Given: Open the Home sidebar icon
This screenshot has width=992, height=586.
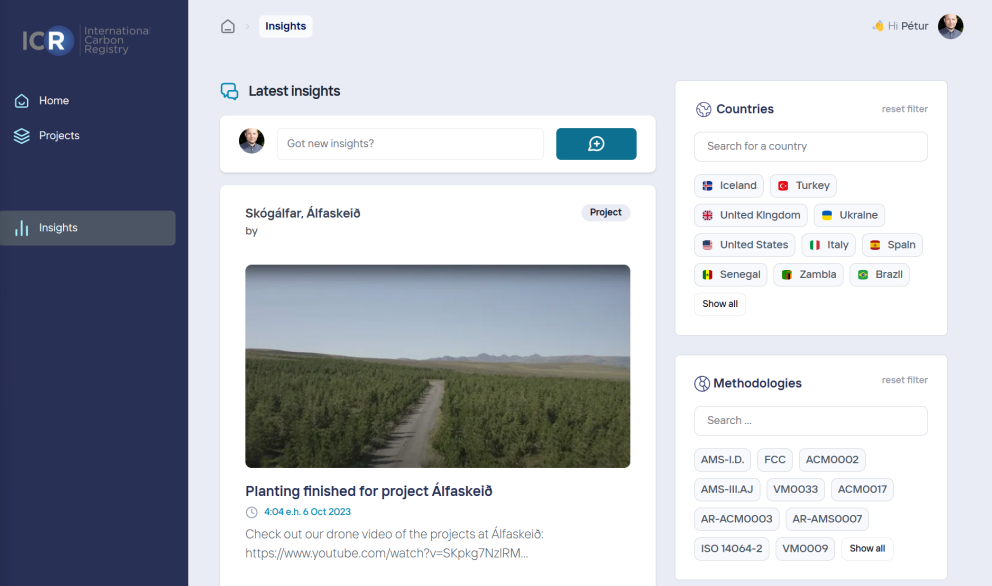Looking at the screenshot, I should point(22,100).
